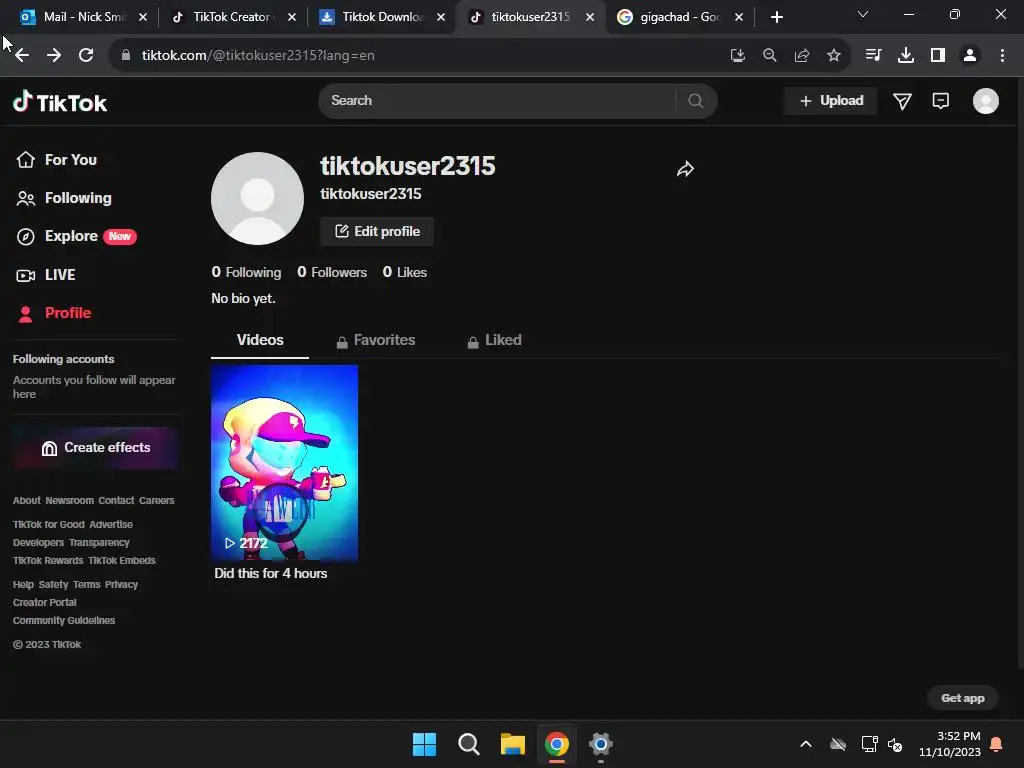
Task: Open the Creator Portal link
Action: tap(45, 603)
